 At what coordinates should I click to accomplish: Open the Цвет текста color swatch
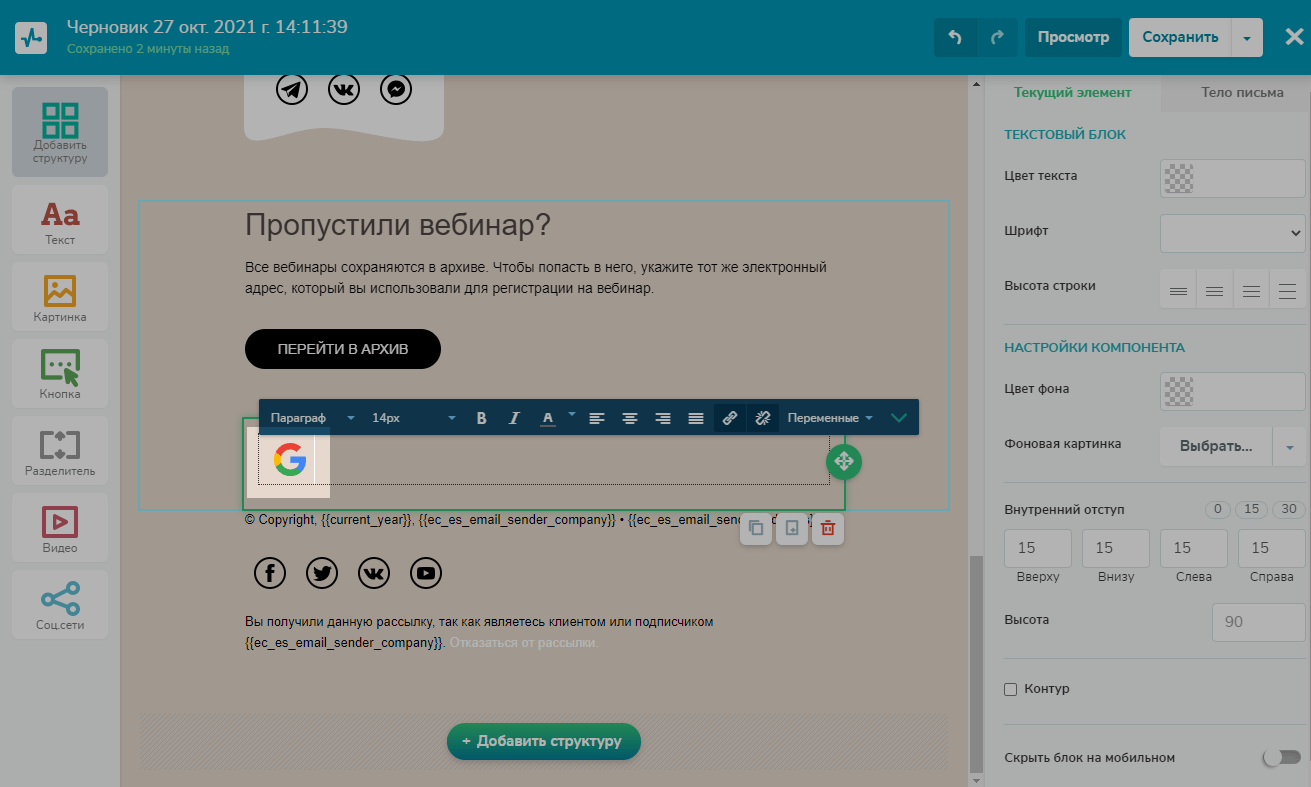pos(1232,178)
